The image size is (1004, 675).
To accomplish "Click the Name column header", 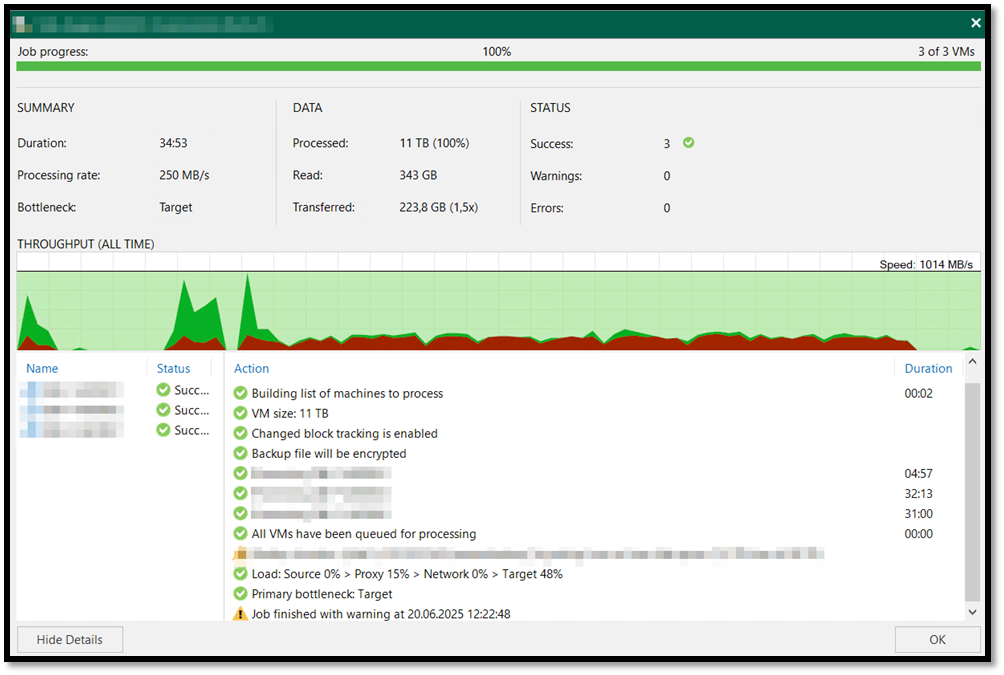I will point(42,368).
